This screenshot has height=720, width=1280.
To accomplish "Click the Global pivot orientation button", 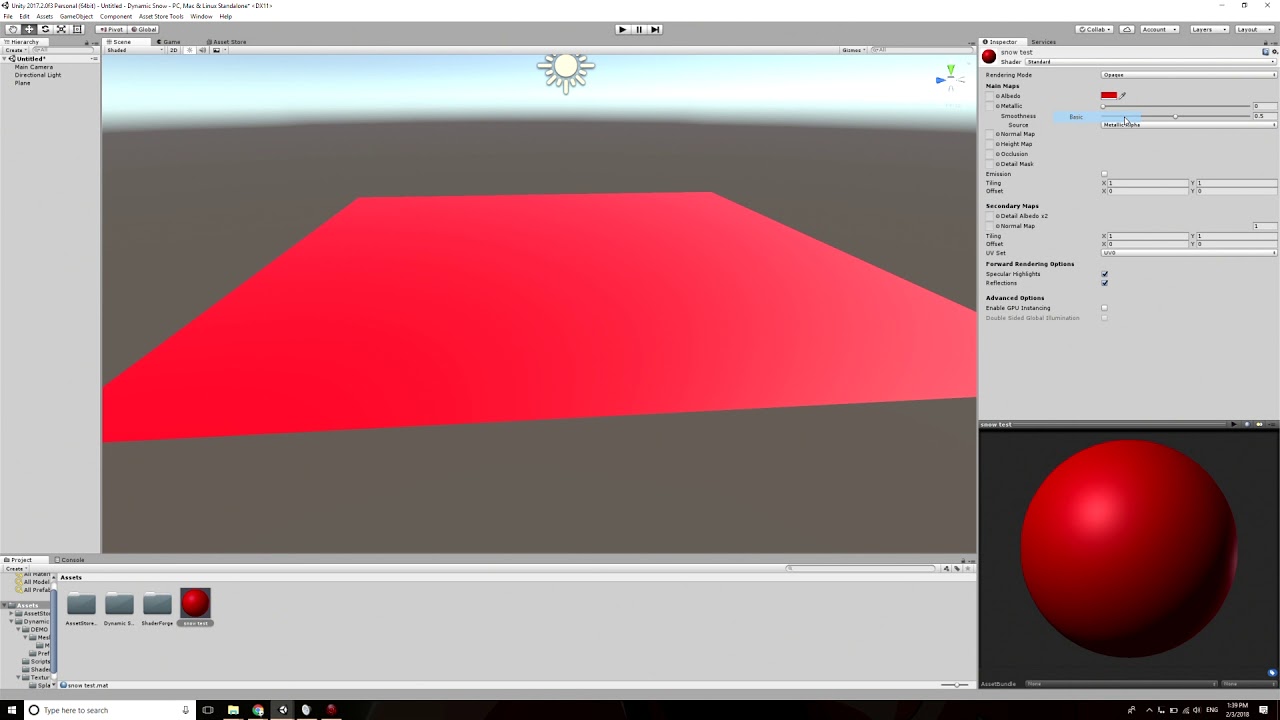I will pyautogui.click(x=145, y=29).
